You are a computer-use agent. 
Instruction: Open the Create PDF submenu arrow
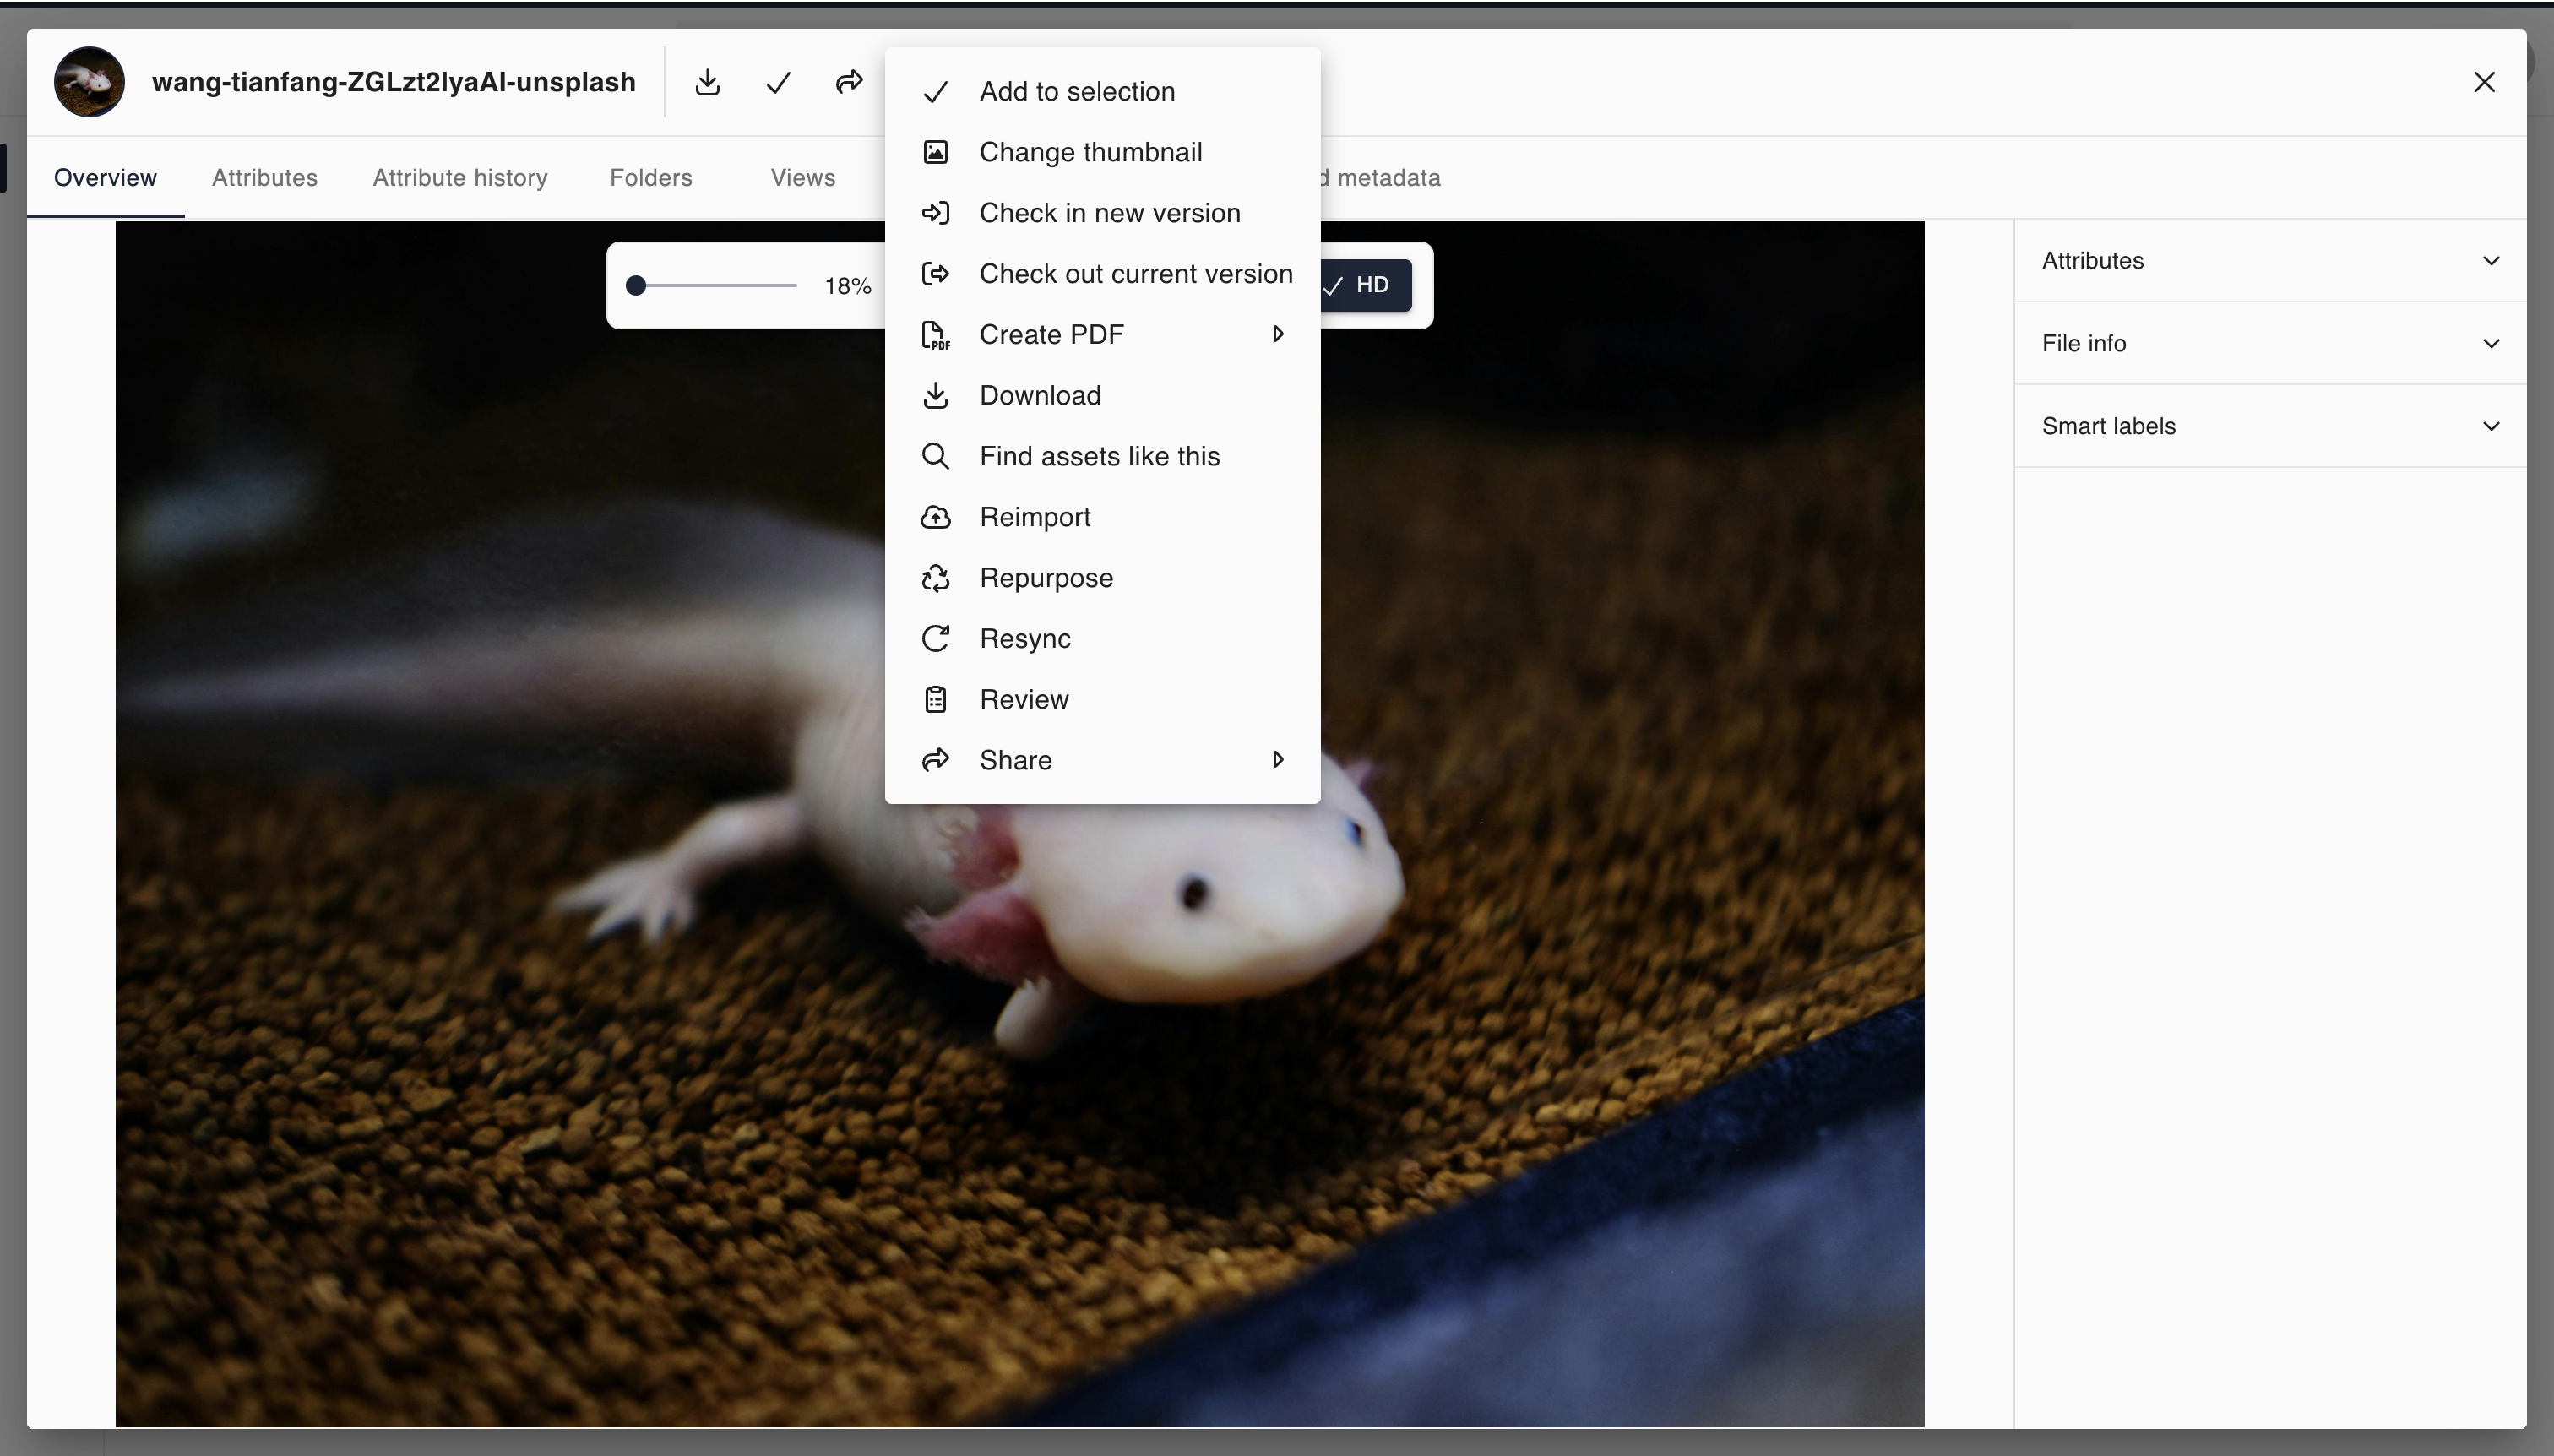1277,334
